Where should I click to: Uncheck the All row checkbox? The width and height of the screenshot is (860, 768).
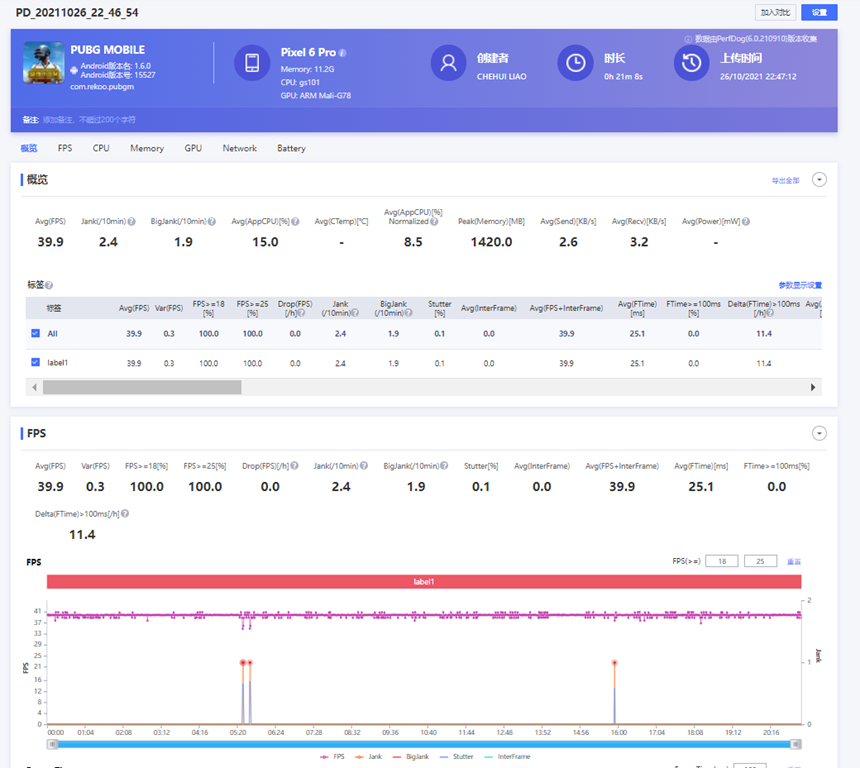point(36,333)
